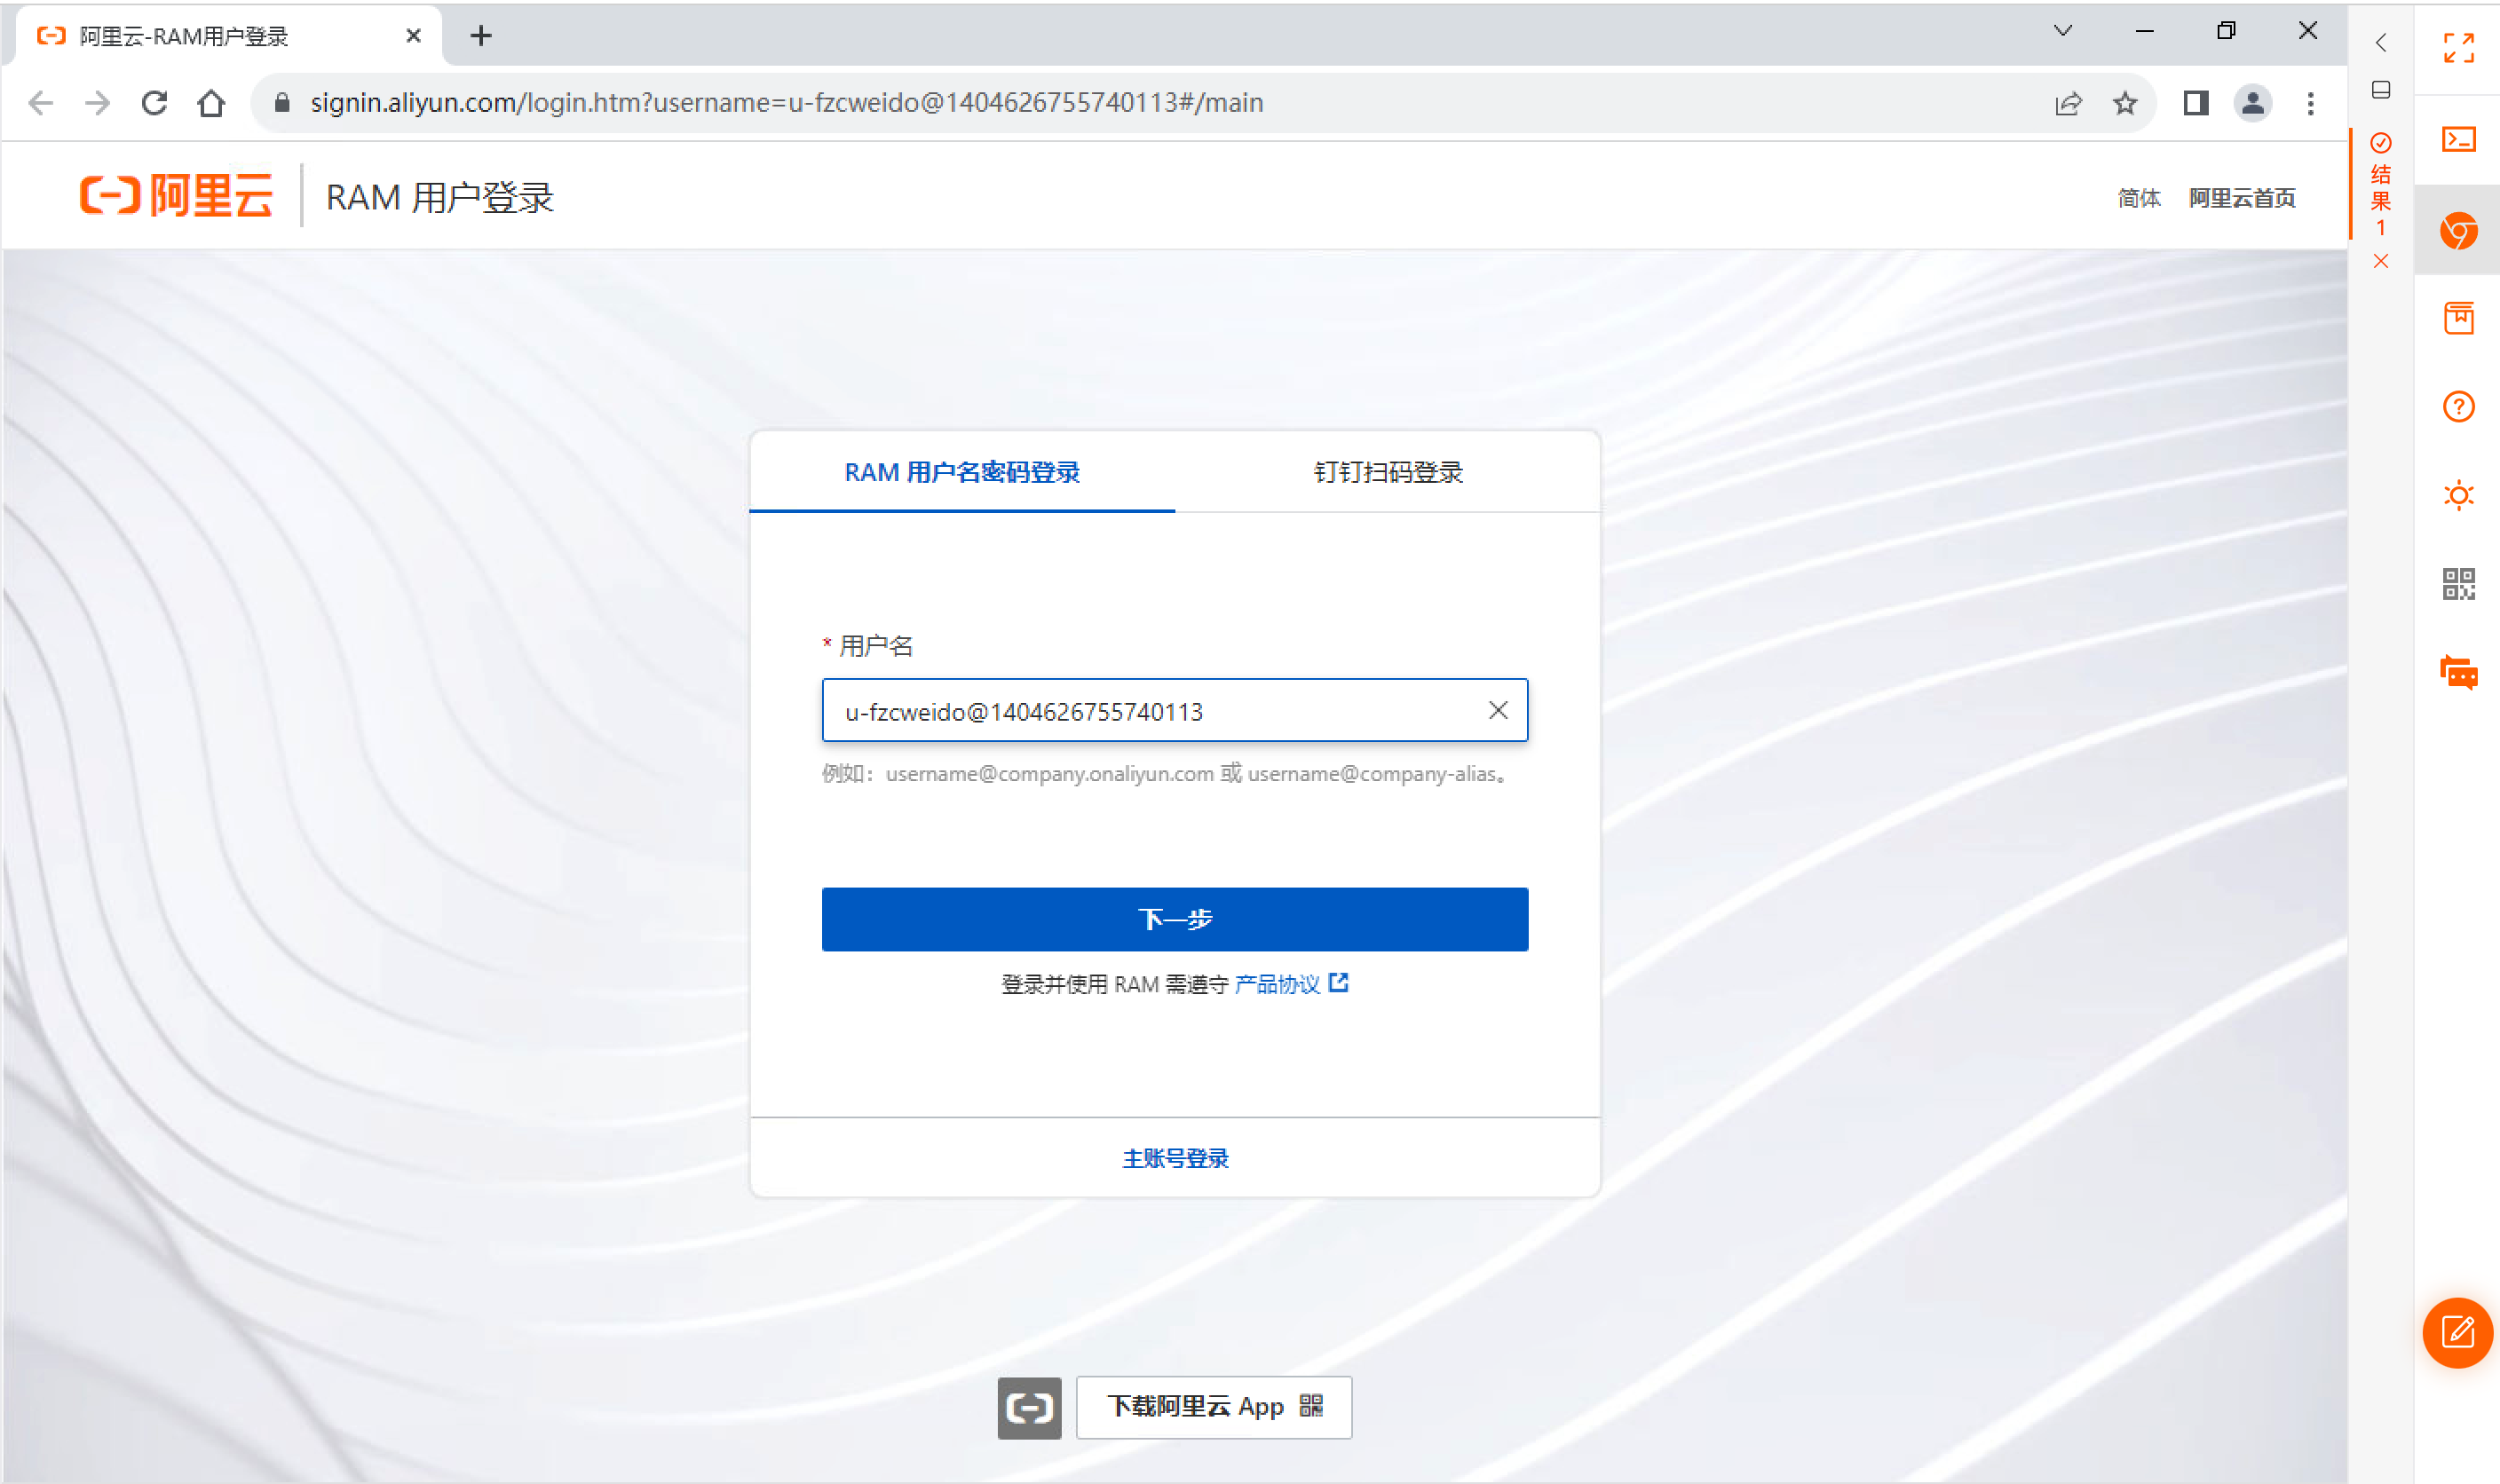Toggle the browser side panel icon
The image size is (2500, 1484).
2196,103
